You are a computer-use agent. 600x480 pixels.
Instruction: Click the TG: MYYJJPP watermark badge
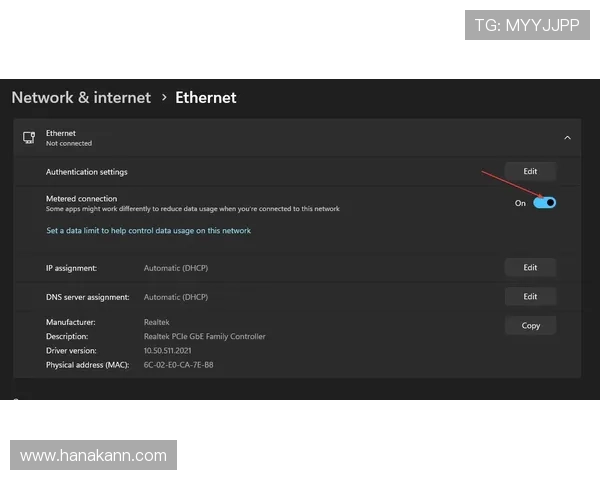click(527, 25)
